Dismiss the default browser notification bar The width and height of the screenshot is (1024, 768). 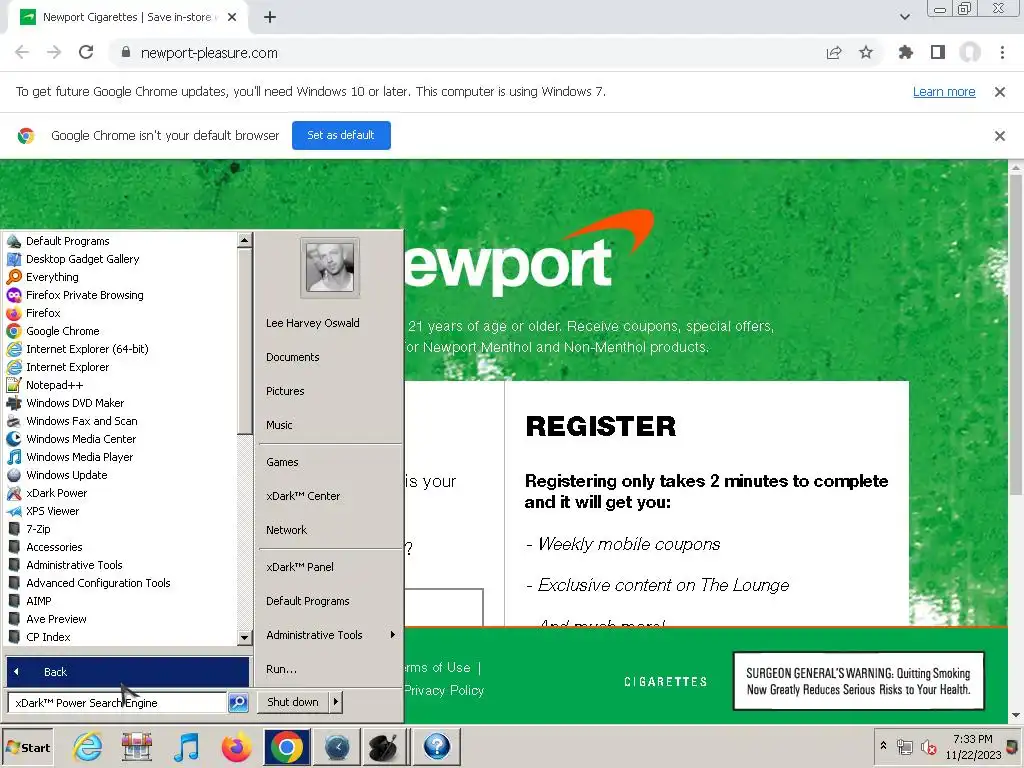[999, 136]
